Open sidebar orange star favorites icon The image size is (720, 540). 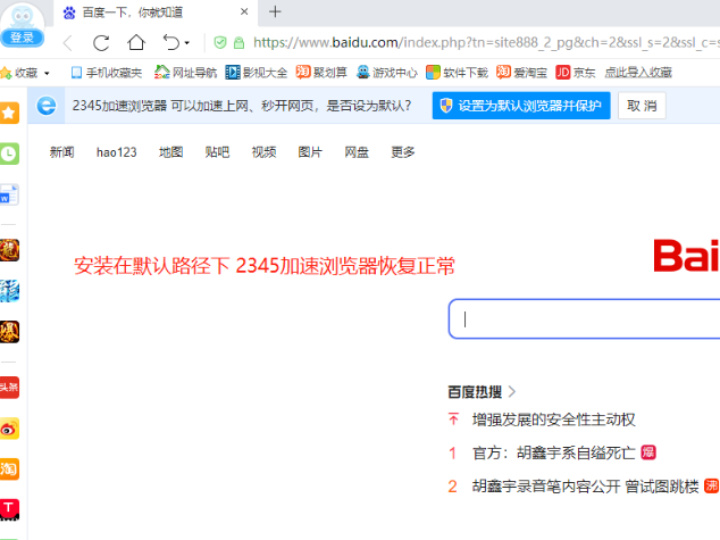tap(9, 112)
